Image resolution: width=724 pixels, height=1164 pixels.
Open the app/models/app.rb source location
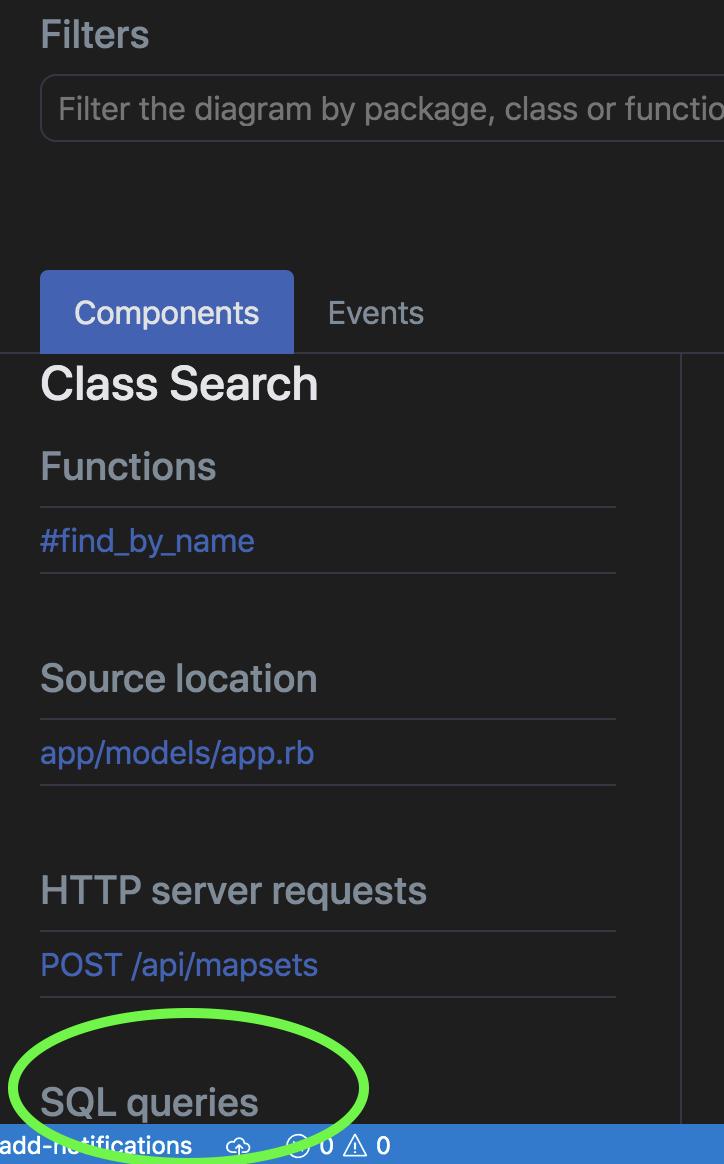tap(177, 753)
